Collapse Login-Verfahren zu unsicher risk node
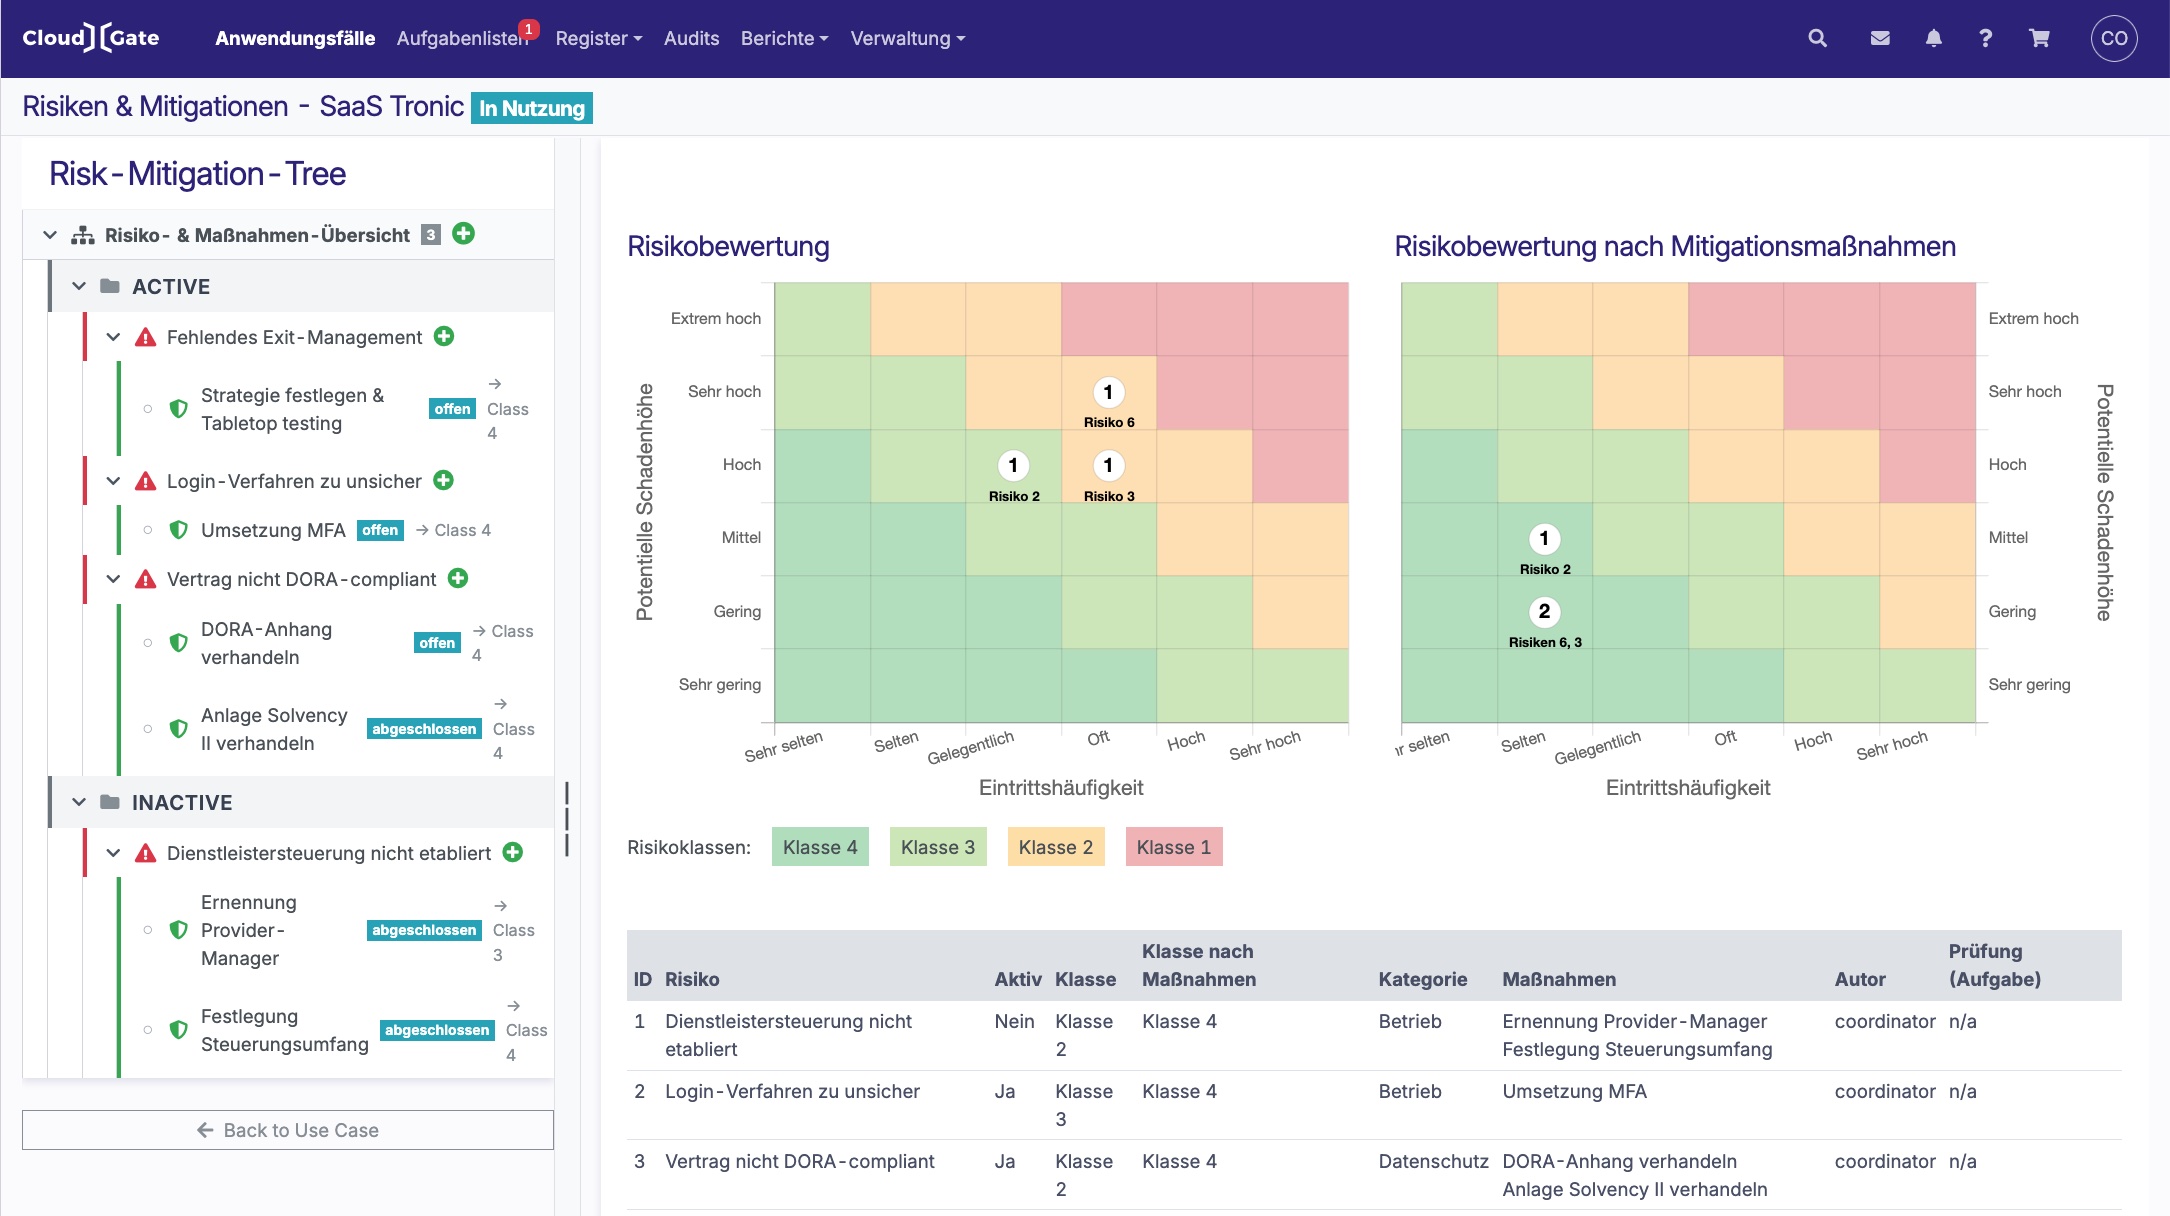Image resolution: width=2170 pixels, height=1216 pixels. tap(113, 481)
